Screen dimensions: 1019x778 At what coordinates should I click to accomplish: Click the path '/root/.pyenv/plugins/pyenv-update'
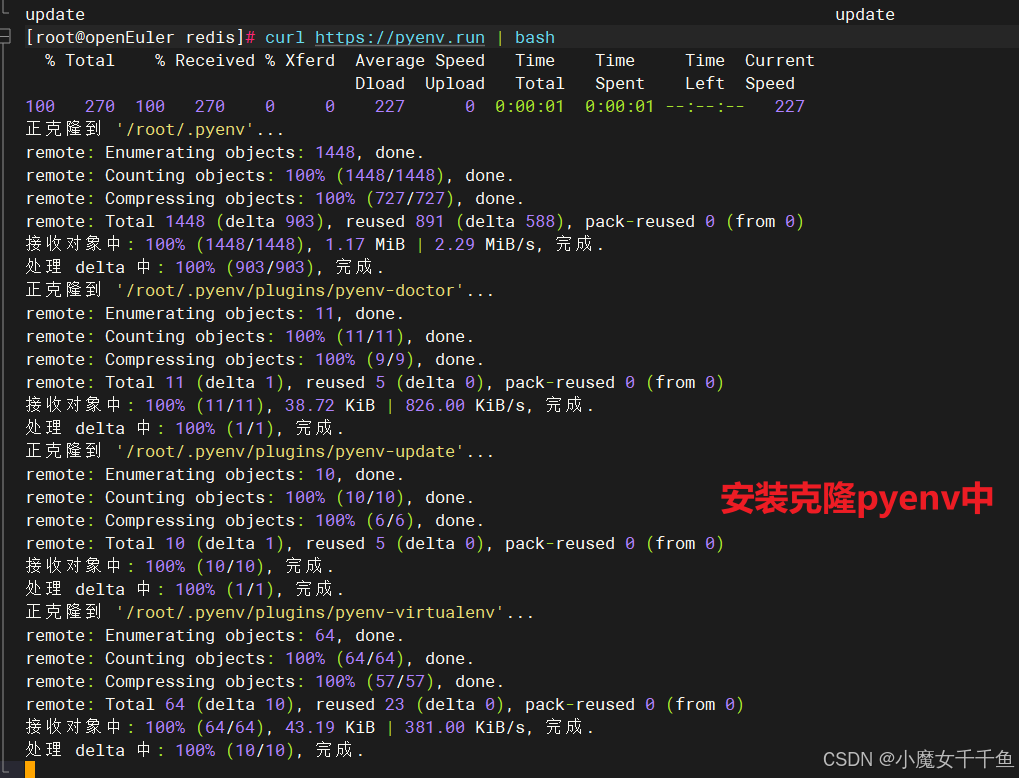290,452
